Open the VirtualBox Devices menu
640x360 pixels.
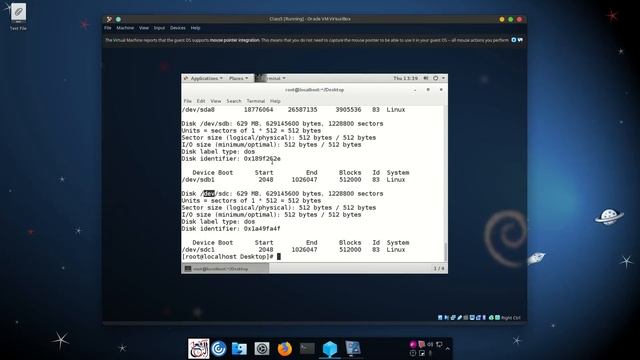coord(178,28)
